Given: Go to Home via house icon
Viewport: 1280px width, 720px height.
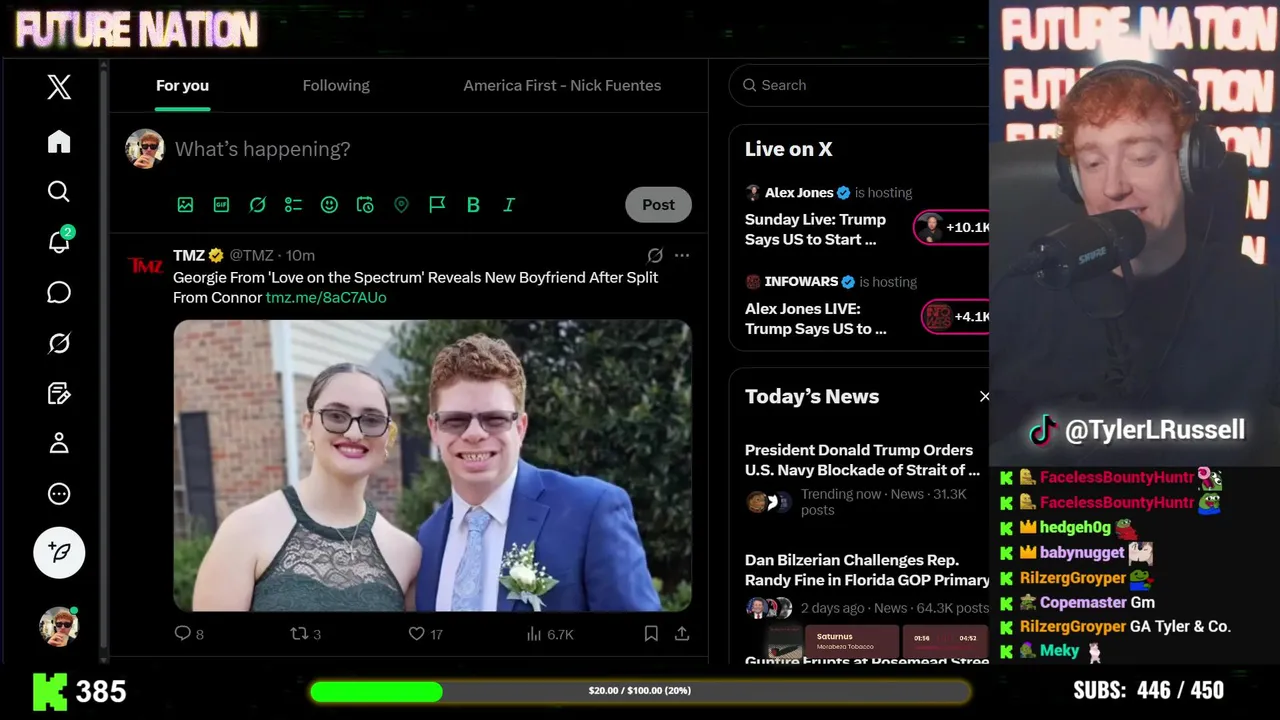Looking at the screenshot, I should [x=59, y=142].
